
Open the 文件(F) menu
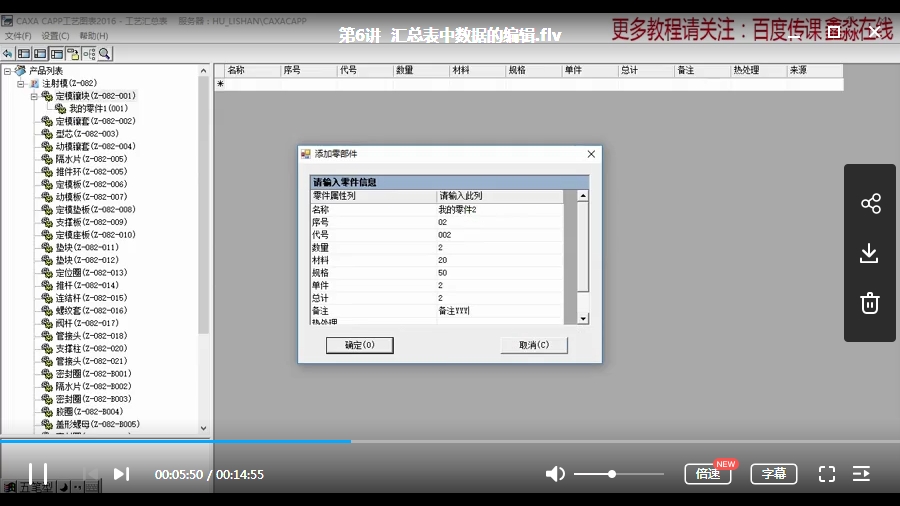(x=18, y=36)
